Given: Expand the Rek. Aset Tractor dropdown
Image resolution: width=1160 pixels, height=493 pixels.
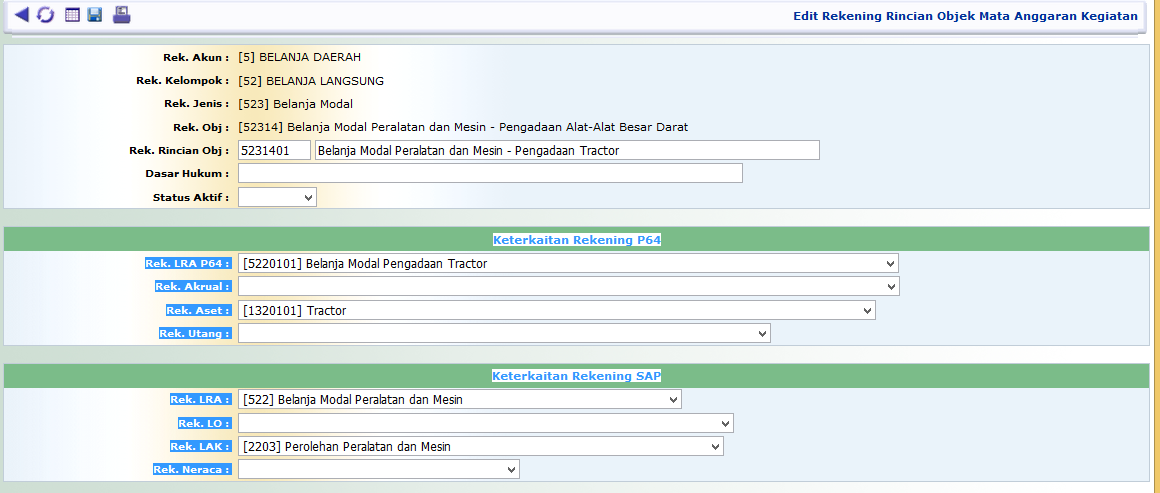Looking at the screenshot, I should point(556,311).
